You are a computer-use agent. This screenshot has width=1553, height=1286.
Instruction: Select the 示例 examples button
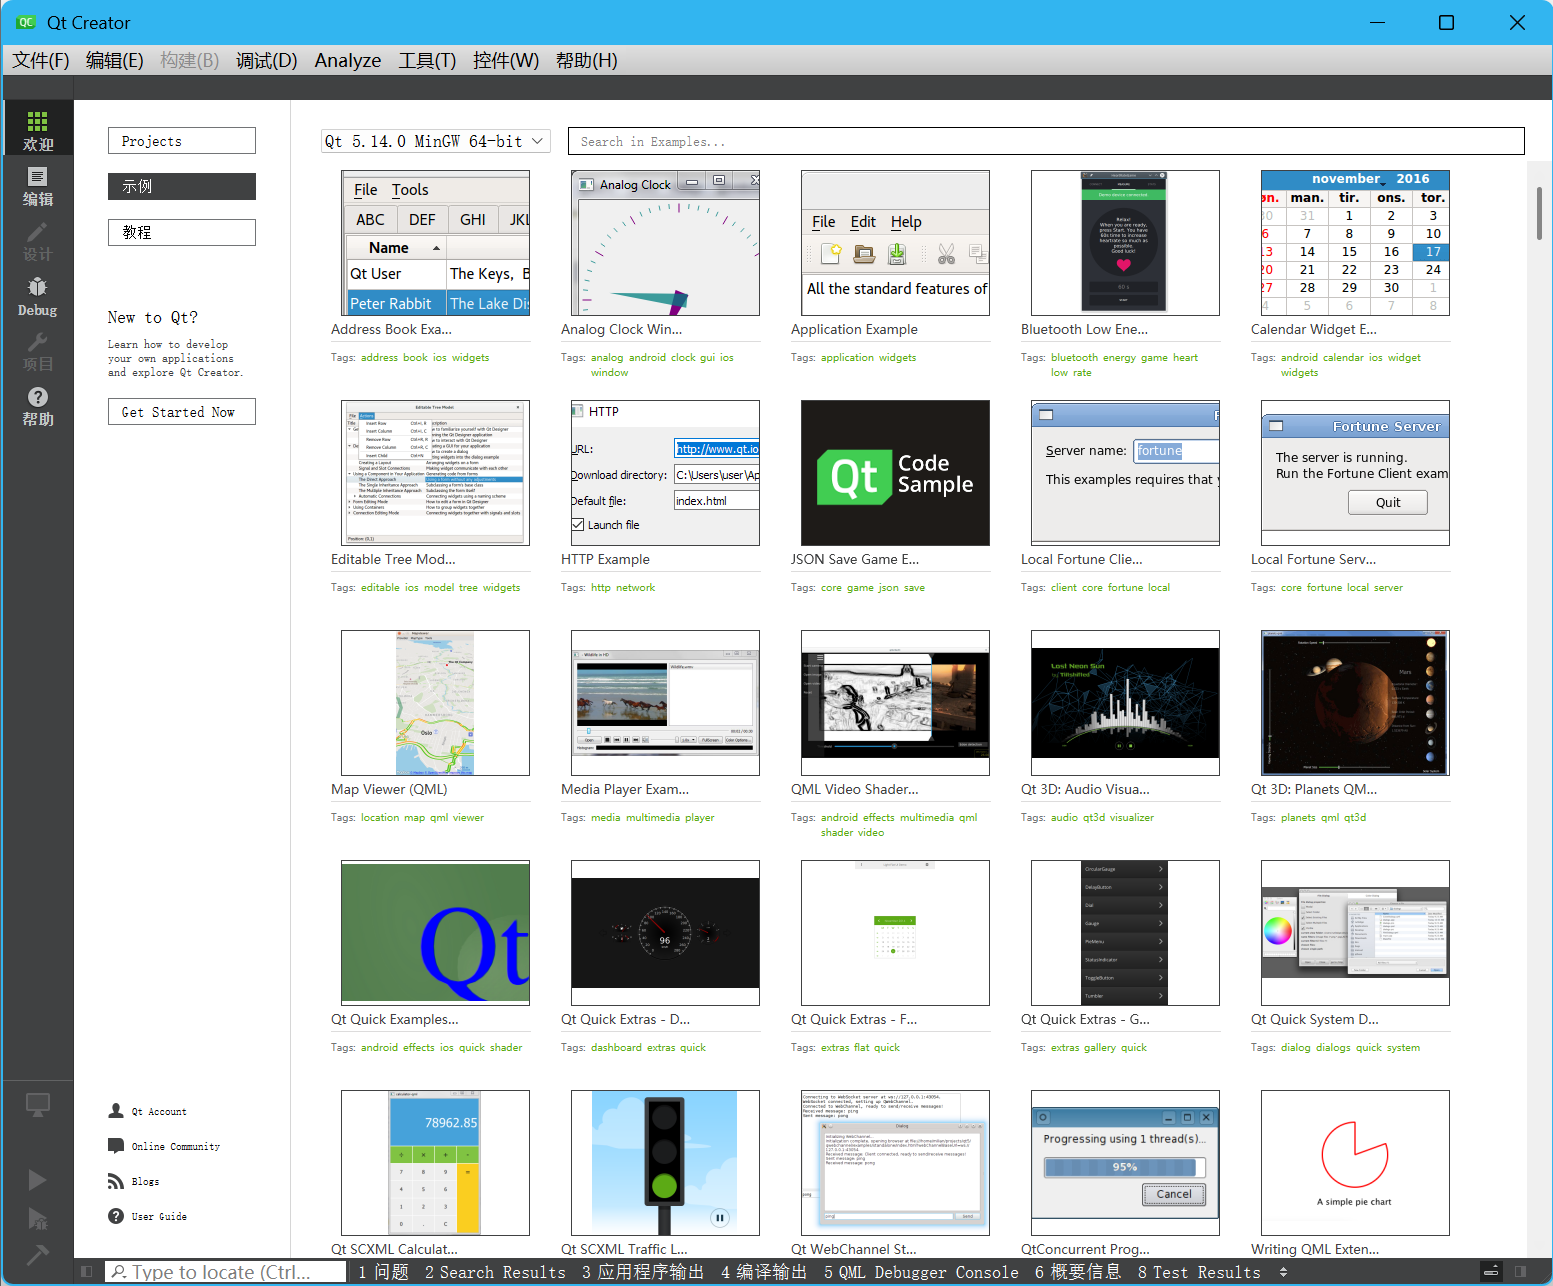pos(182,186)
